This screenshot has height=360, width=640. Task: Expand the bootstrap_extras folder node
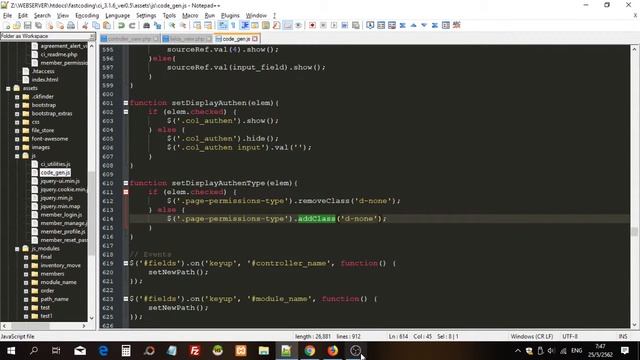point(17,113)
